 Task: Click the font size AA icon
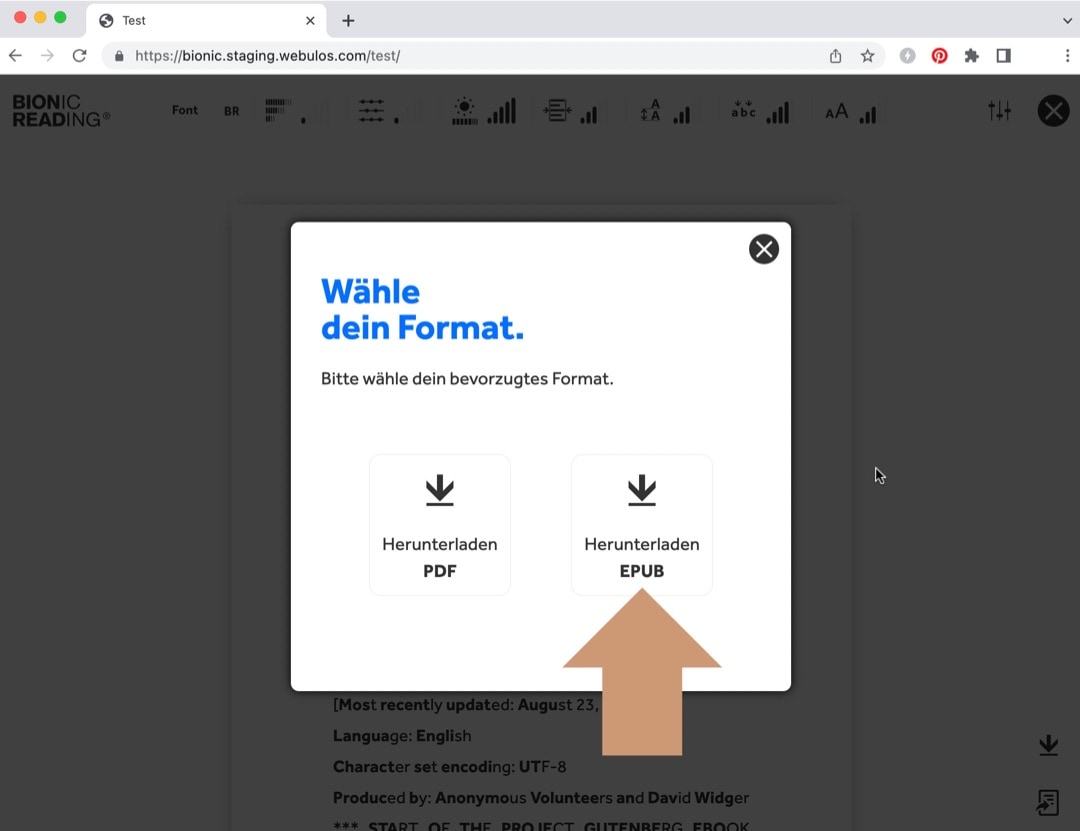click(836, 112)
